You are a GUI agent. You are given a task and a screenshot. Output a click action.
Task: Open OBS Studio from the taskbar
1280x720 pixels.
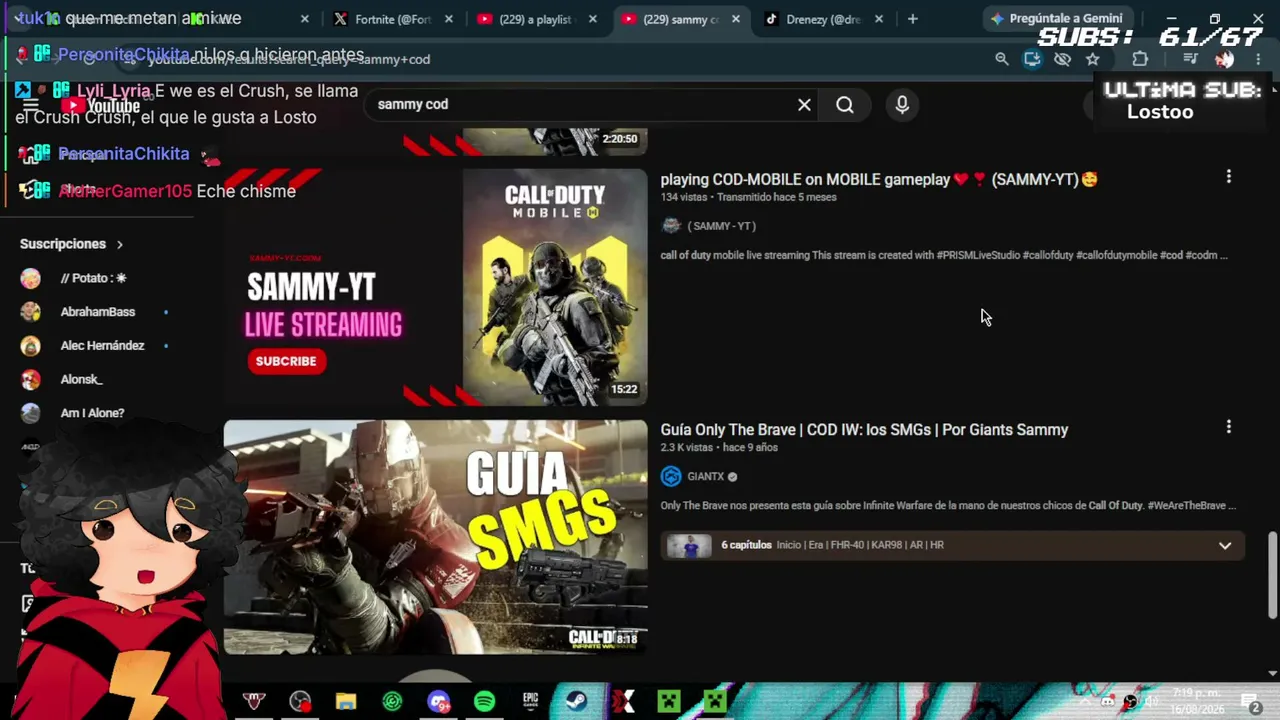point(300,702)
